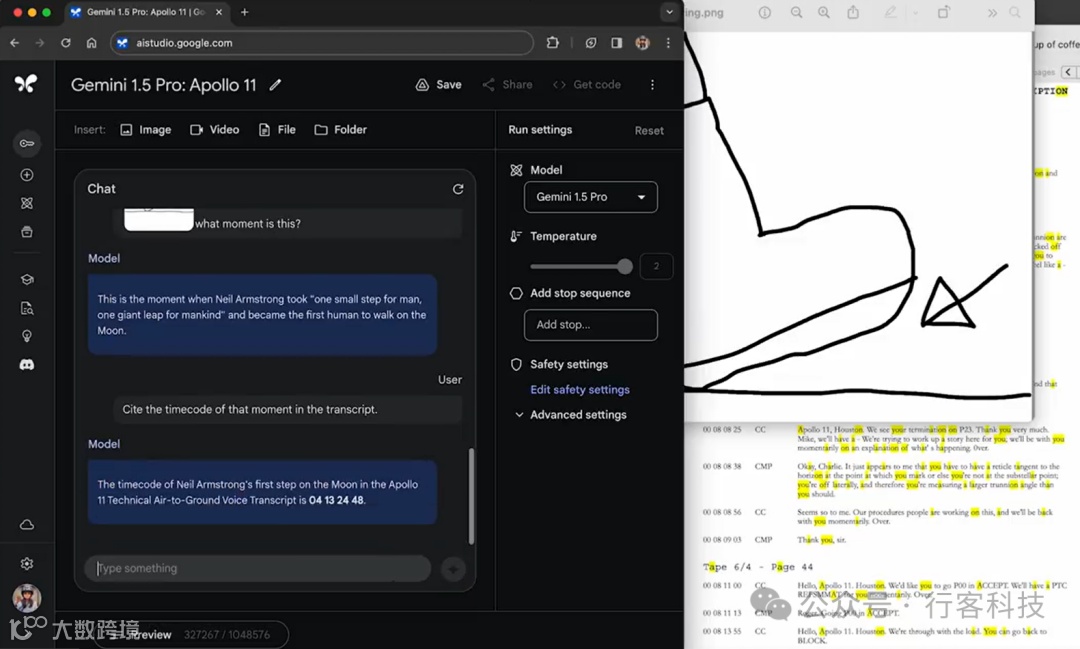Open the browser home page
Screen dimensions: 1080x649
92,43
